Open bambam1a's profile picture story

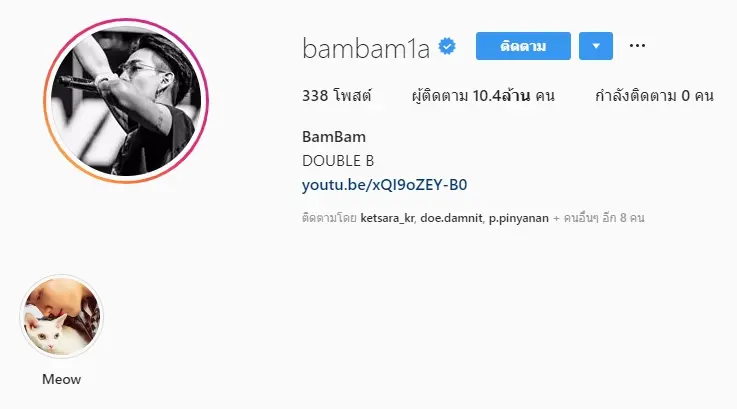click(126, 101)
